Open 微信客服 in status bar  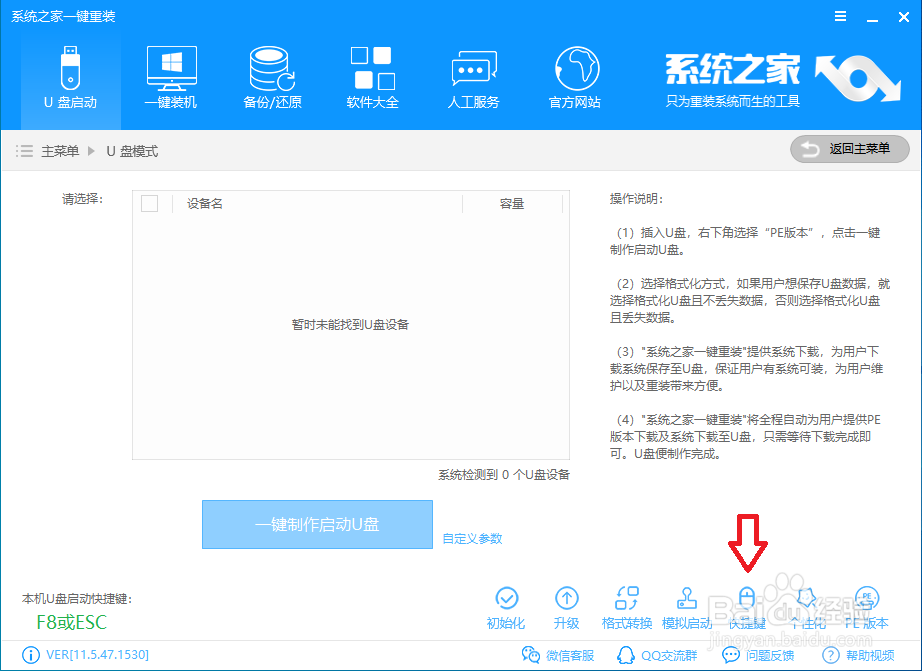[557, 655]
